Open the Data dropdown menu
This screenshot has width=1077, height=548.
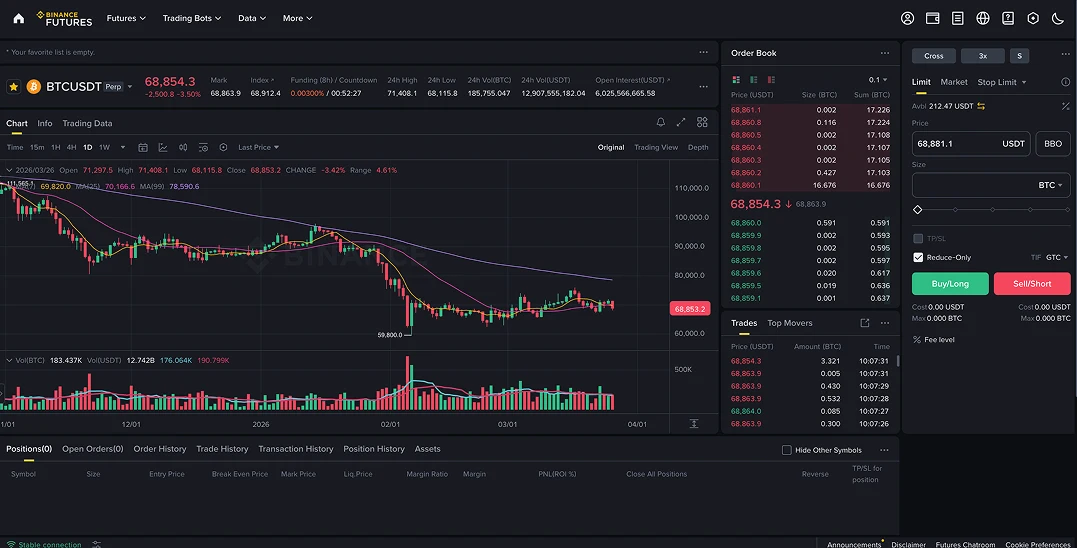pos(251,19)
